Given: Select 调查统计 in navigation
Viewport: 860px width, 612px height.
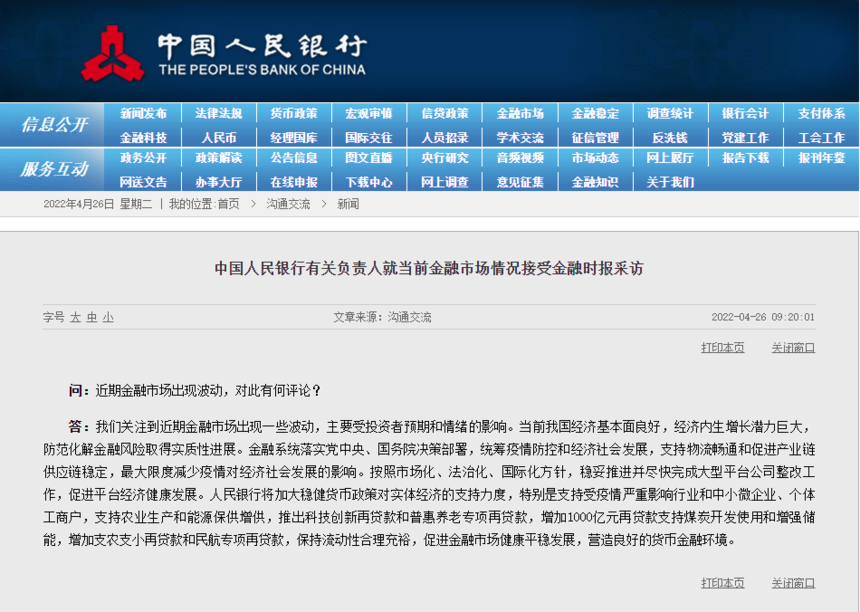Looking at the screenshot, I should (x=670, y=114).
